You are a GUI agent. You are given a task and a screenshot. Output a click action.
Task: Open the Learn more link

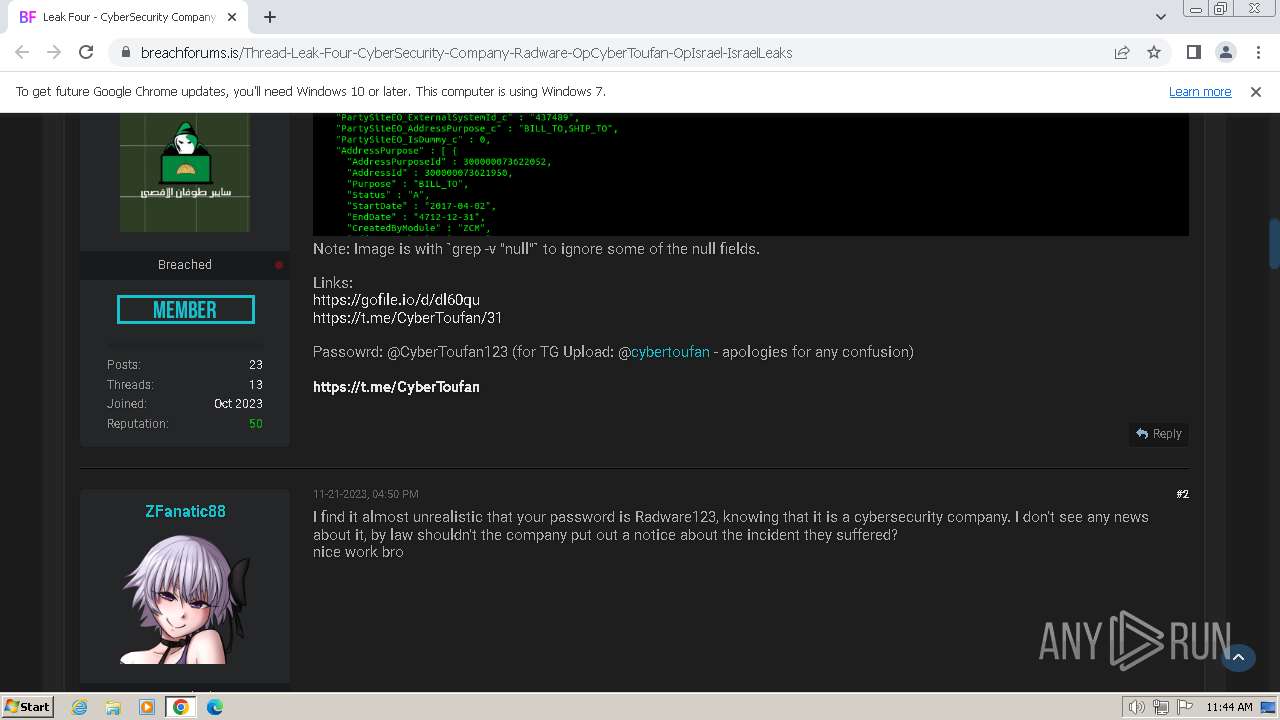click(1200, 92)
